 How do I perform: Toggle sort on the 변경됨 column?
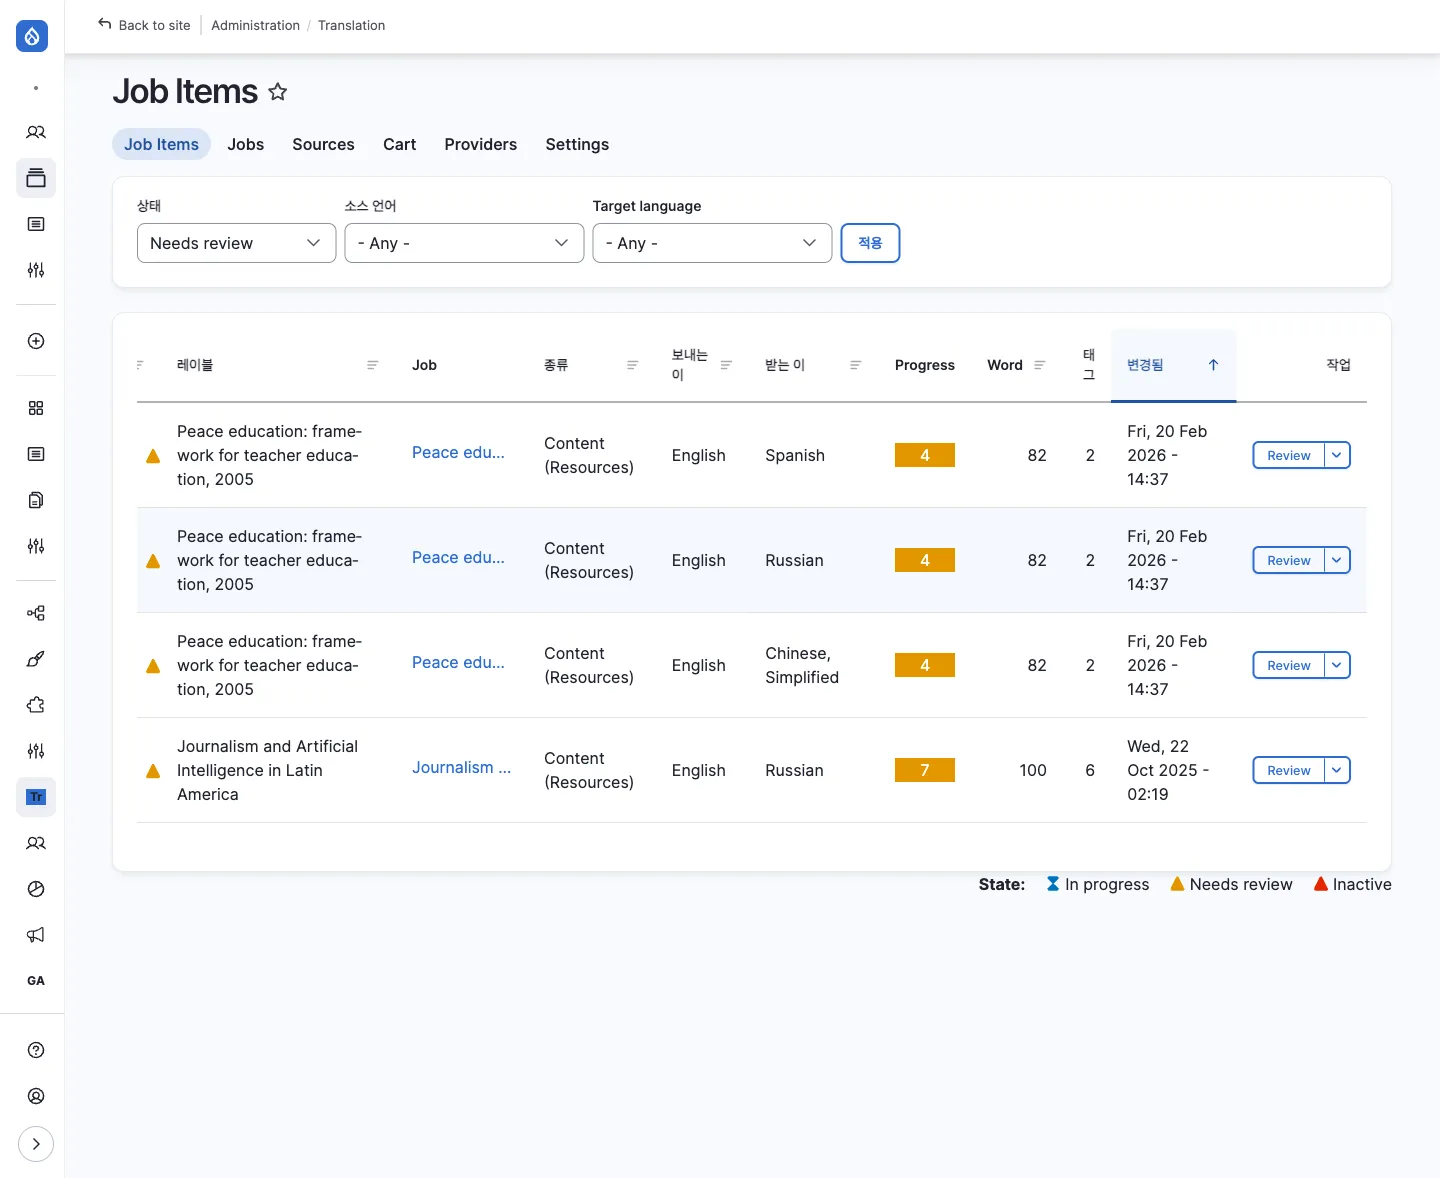coord(1146,365)
